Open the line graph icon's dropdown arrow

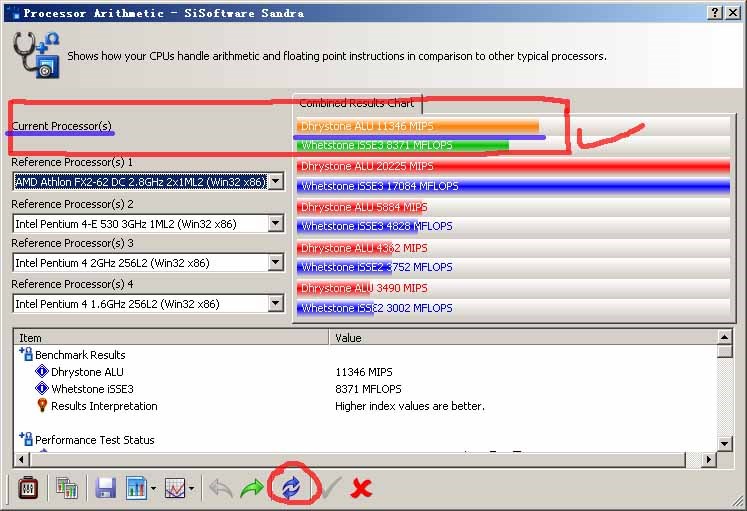pos(191,489)
